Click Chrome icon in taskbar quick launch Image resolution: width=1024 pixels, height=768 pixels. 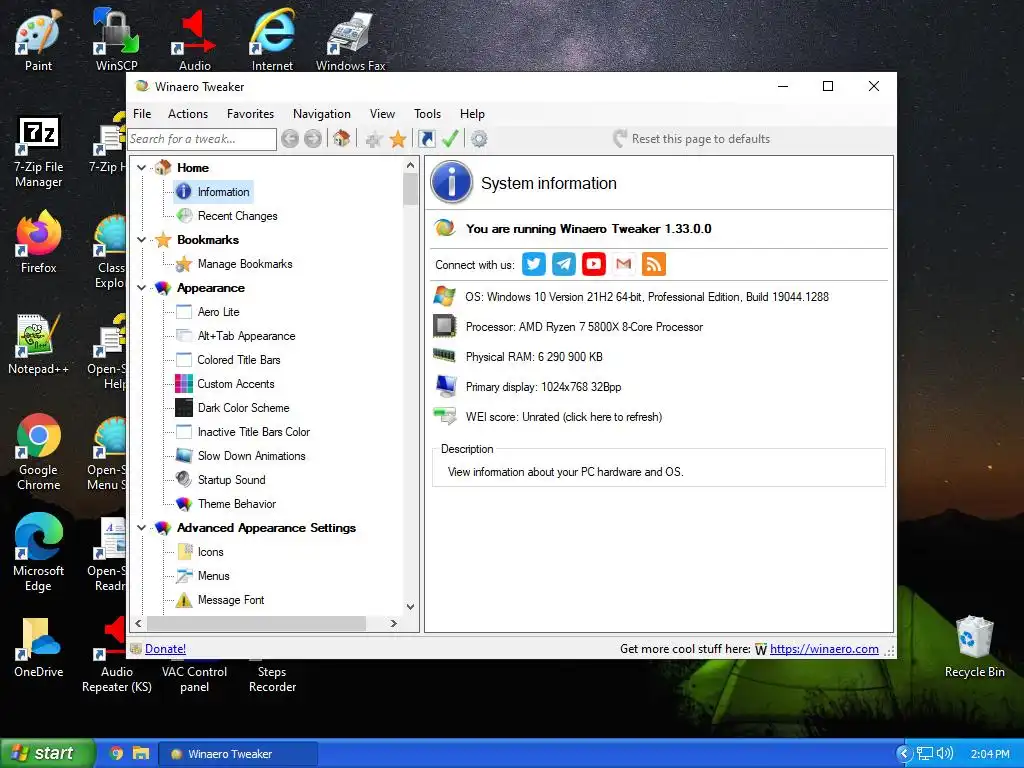116,753
